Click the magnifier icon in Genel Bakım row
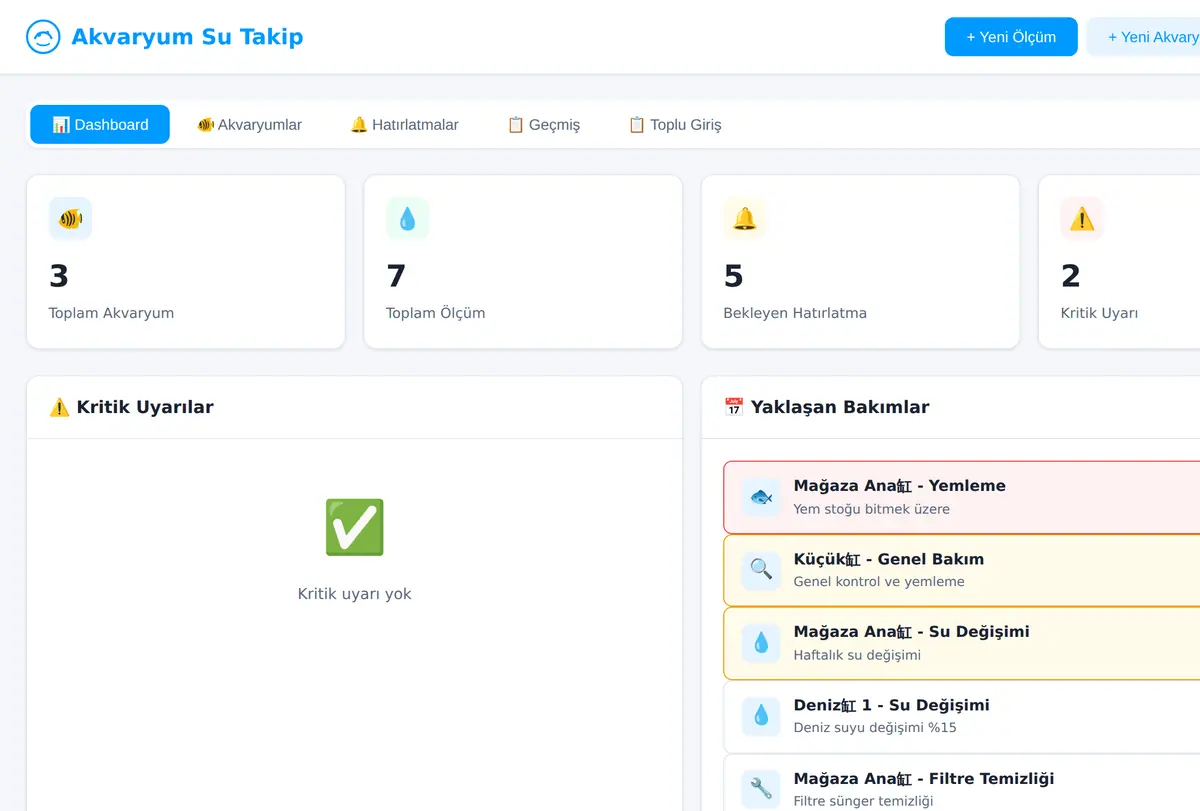The width and height of the screenshot is (1200, 811). pos(761,570)
